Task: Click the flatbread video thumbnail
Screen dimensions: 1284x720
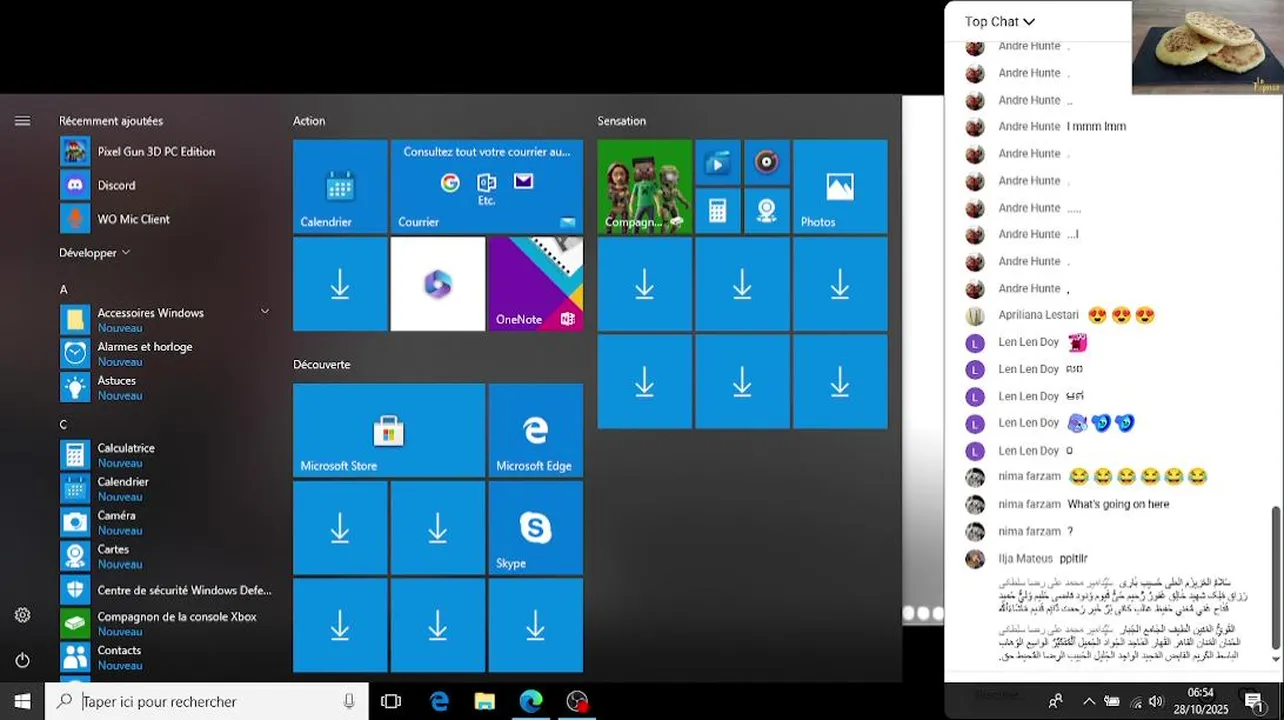Action: (x=1208, y=47)
